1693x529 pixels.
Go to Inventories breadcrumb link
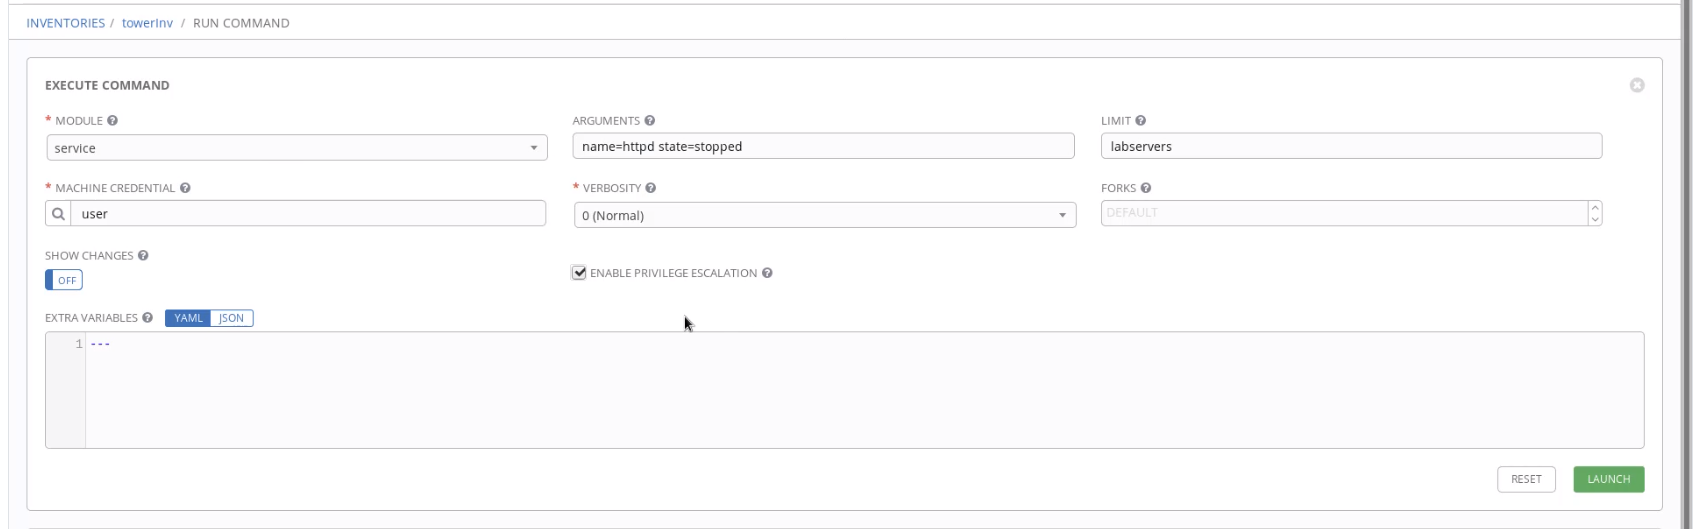(65, 23)
